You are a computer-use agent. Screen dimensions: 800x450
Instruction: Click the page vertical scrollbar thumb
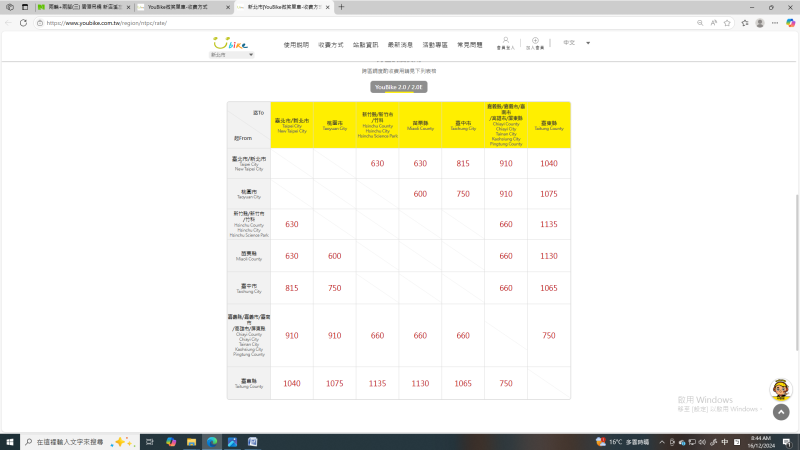click(x=797, y=272)
